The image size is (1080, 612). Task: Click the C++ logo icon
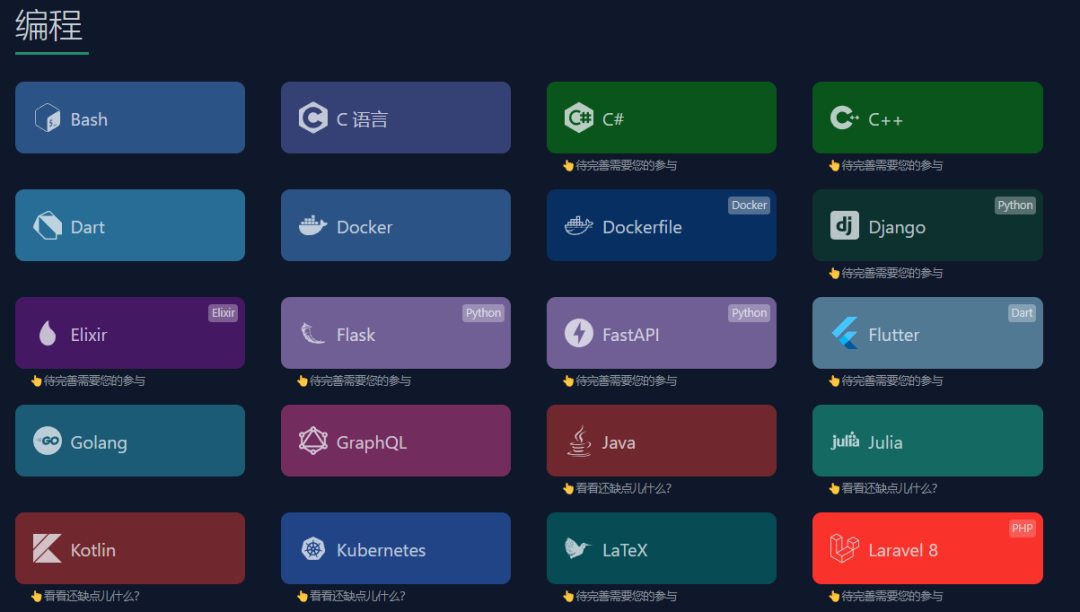pos(844,118)
